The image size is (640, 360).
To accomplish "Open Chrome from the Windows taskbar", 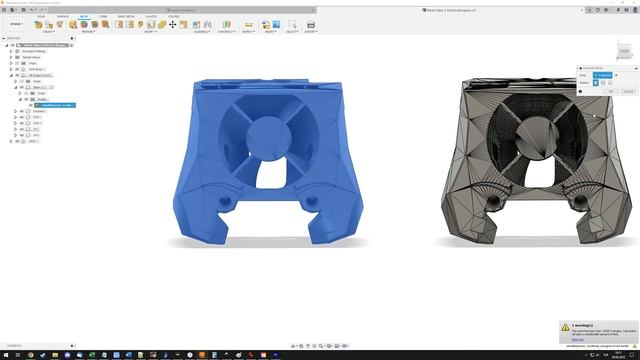I will (x=31, y=355).
